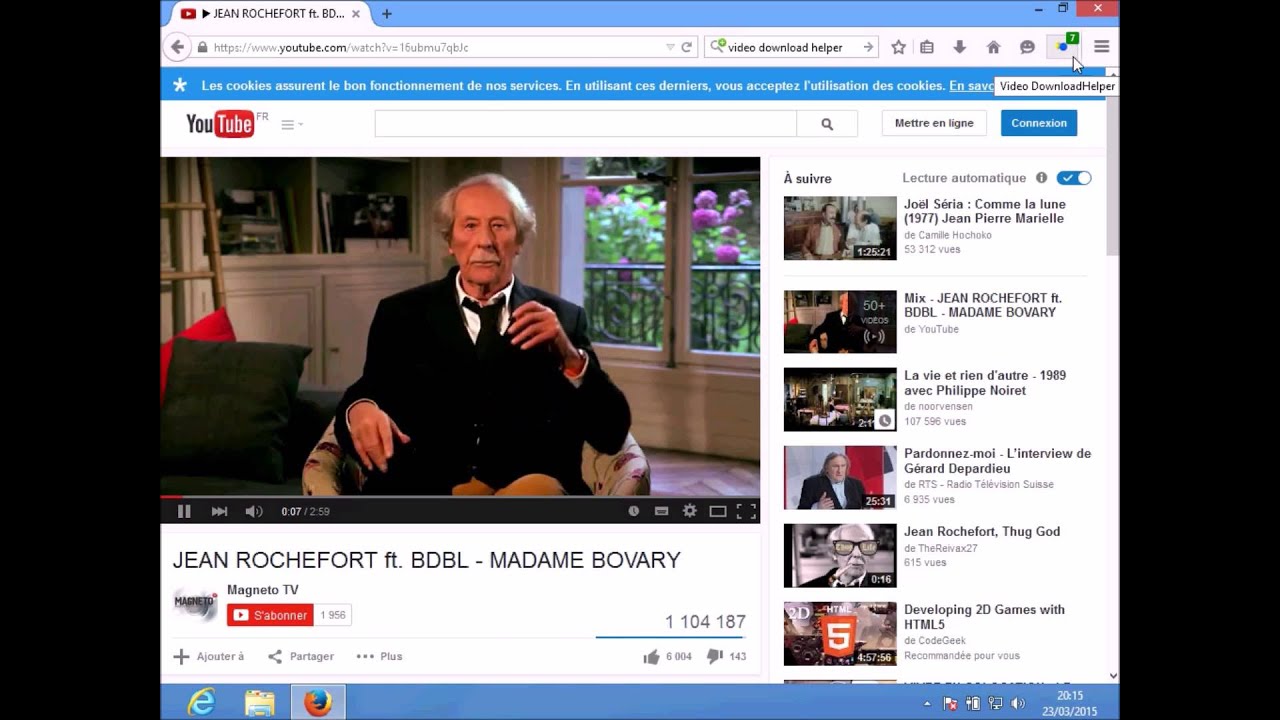This screenshot has height=720, width=1280.
Task: Click the thumbnail showing 1:25:21 duration
Action: 840,228
